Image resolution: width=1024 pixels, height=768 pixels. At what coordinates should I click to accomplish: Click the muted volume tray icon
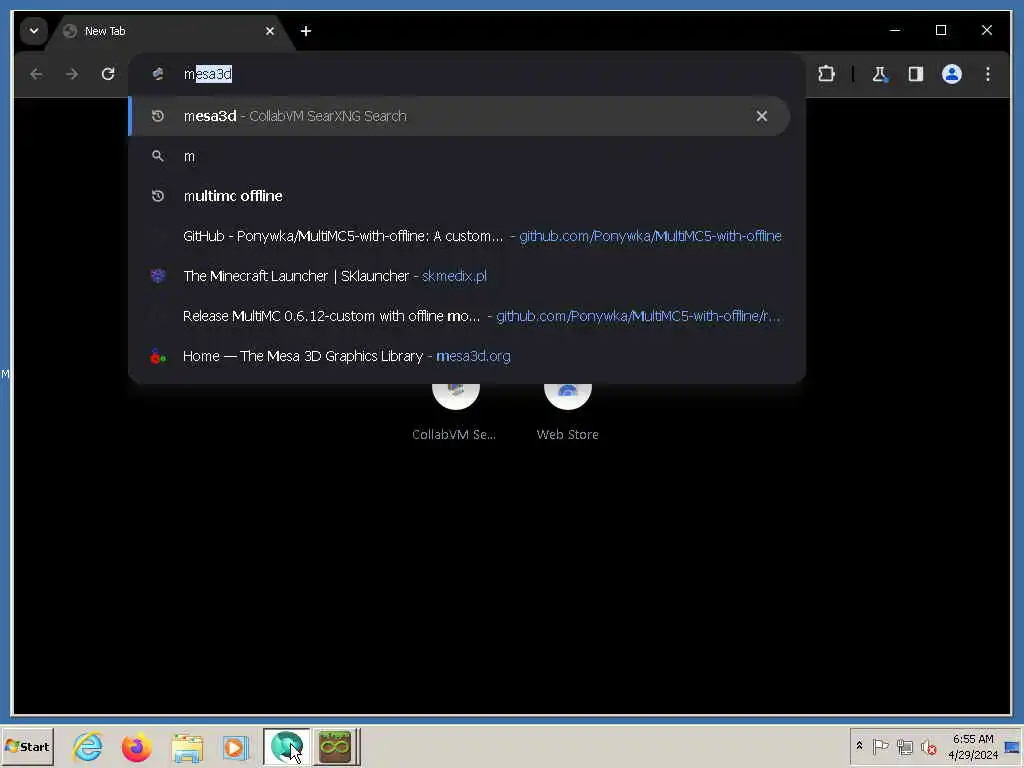pos(928,746)
